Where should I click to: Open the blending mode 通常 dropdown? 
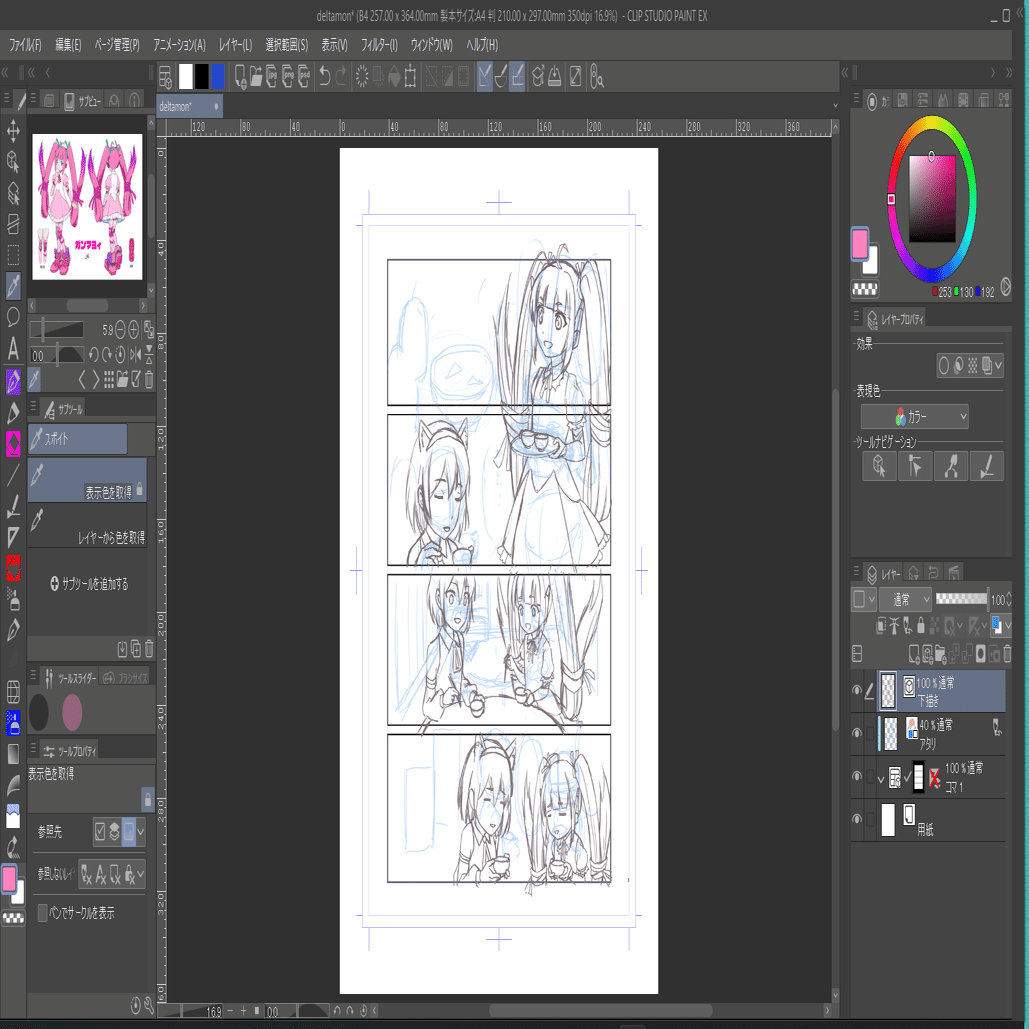[x=908, y=598]
